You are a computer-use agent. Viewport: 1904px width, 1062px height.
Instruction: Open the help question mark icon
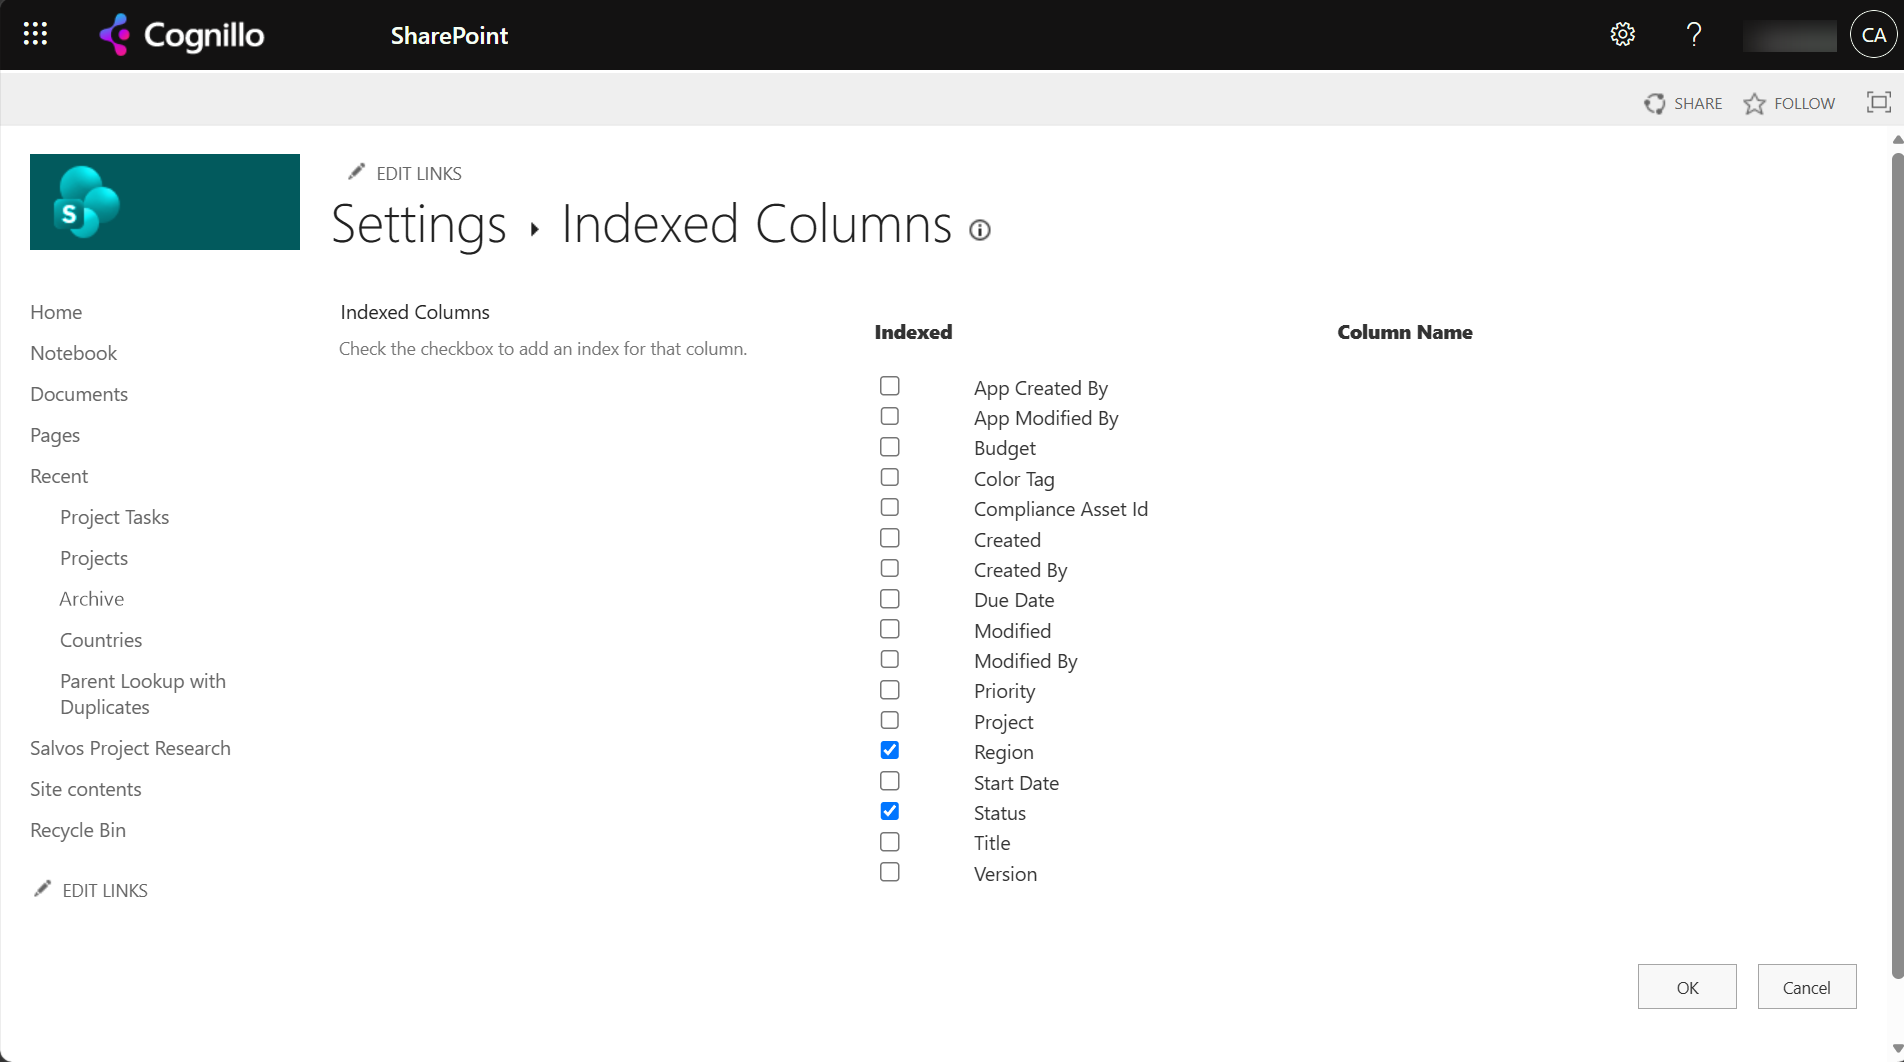pos(1693,34)
